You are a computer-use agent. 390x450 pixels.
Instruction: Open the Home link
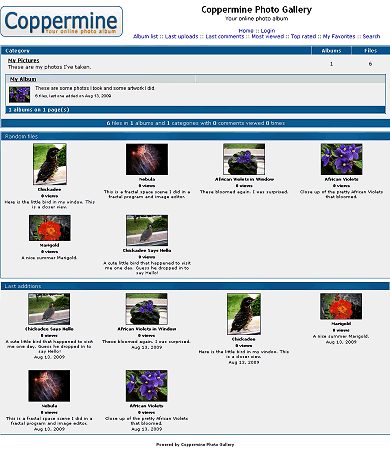(246, 31)
